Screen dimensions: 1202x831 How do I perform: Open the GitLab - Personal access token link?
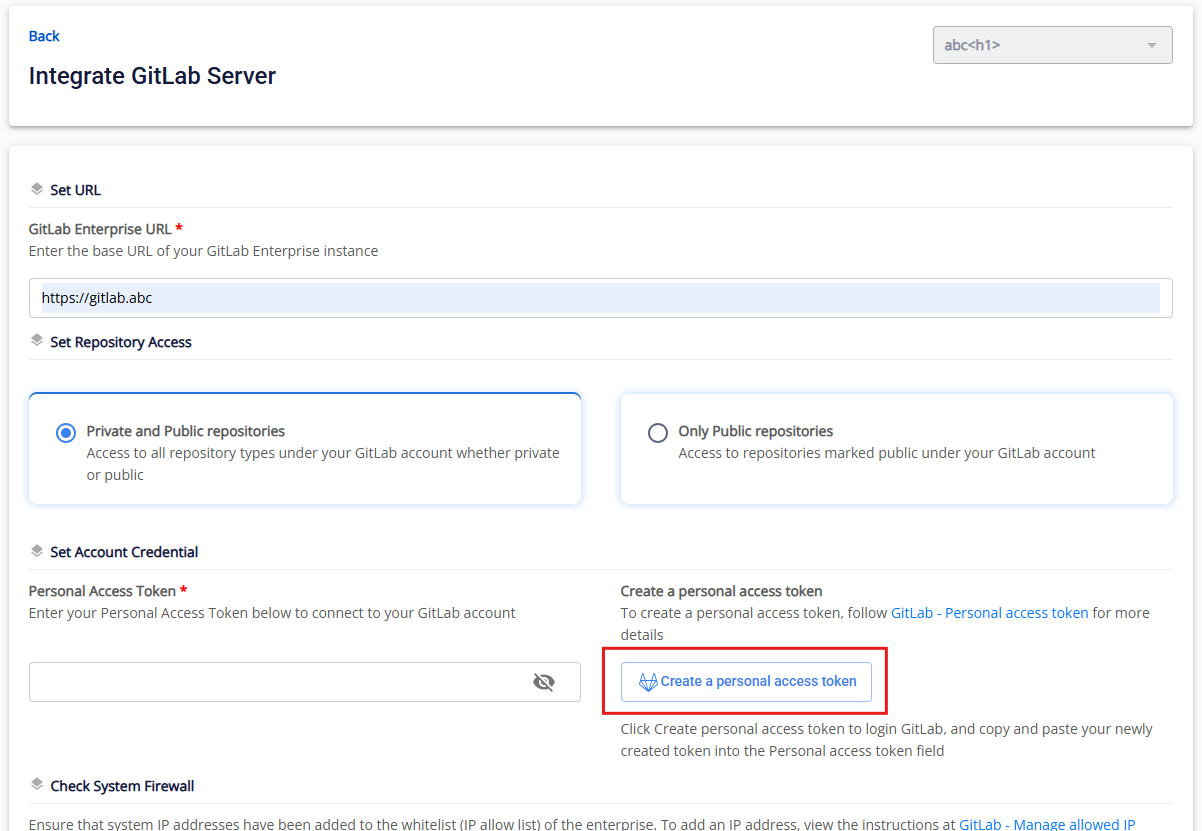coord(989,612)
